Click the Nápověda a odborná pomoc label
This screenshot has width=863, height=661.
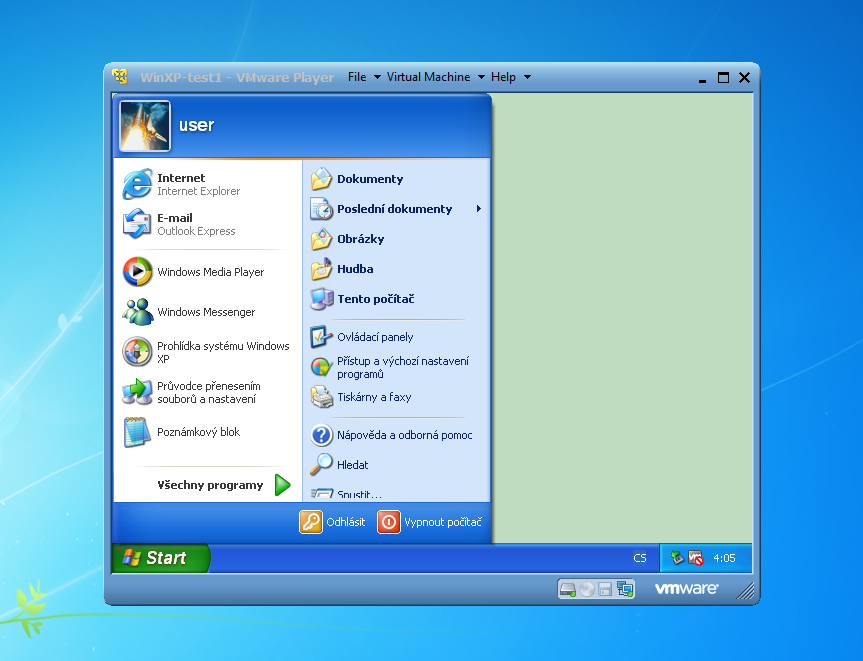click(405, 435)
